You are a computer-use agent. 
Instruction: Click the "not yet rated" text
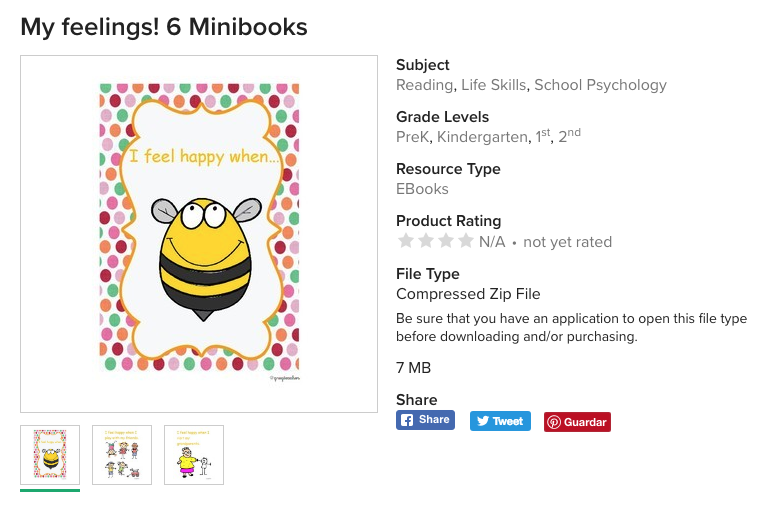567,242
